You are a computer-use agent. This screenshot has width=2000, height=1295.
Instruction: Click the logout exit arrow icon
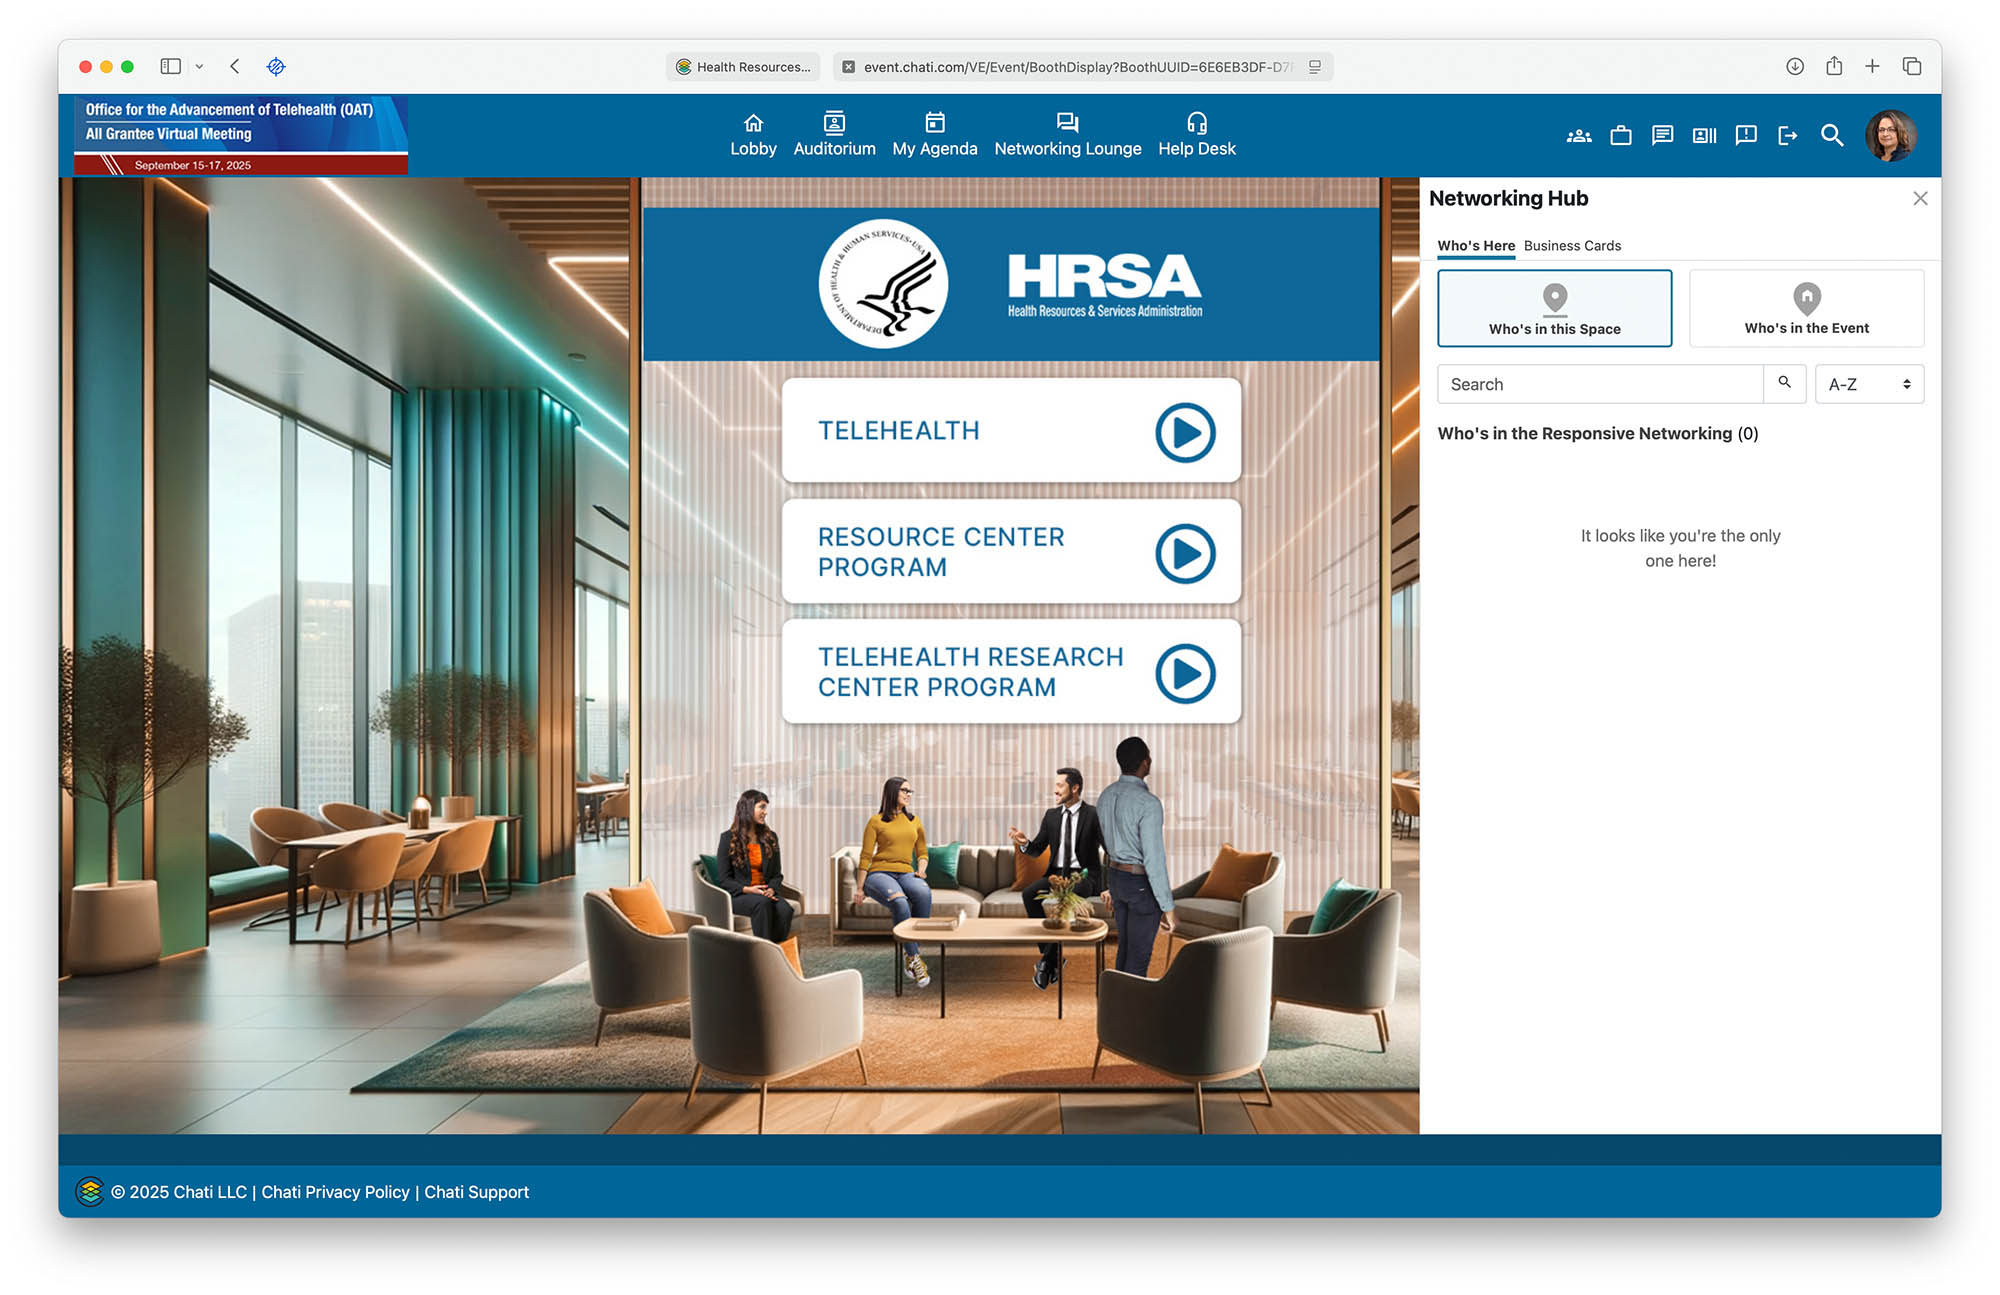pyautogui.click(x=1788, y=136)
